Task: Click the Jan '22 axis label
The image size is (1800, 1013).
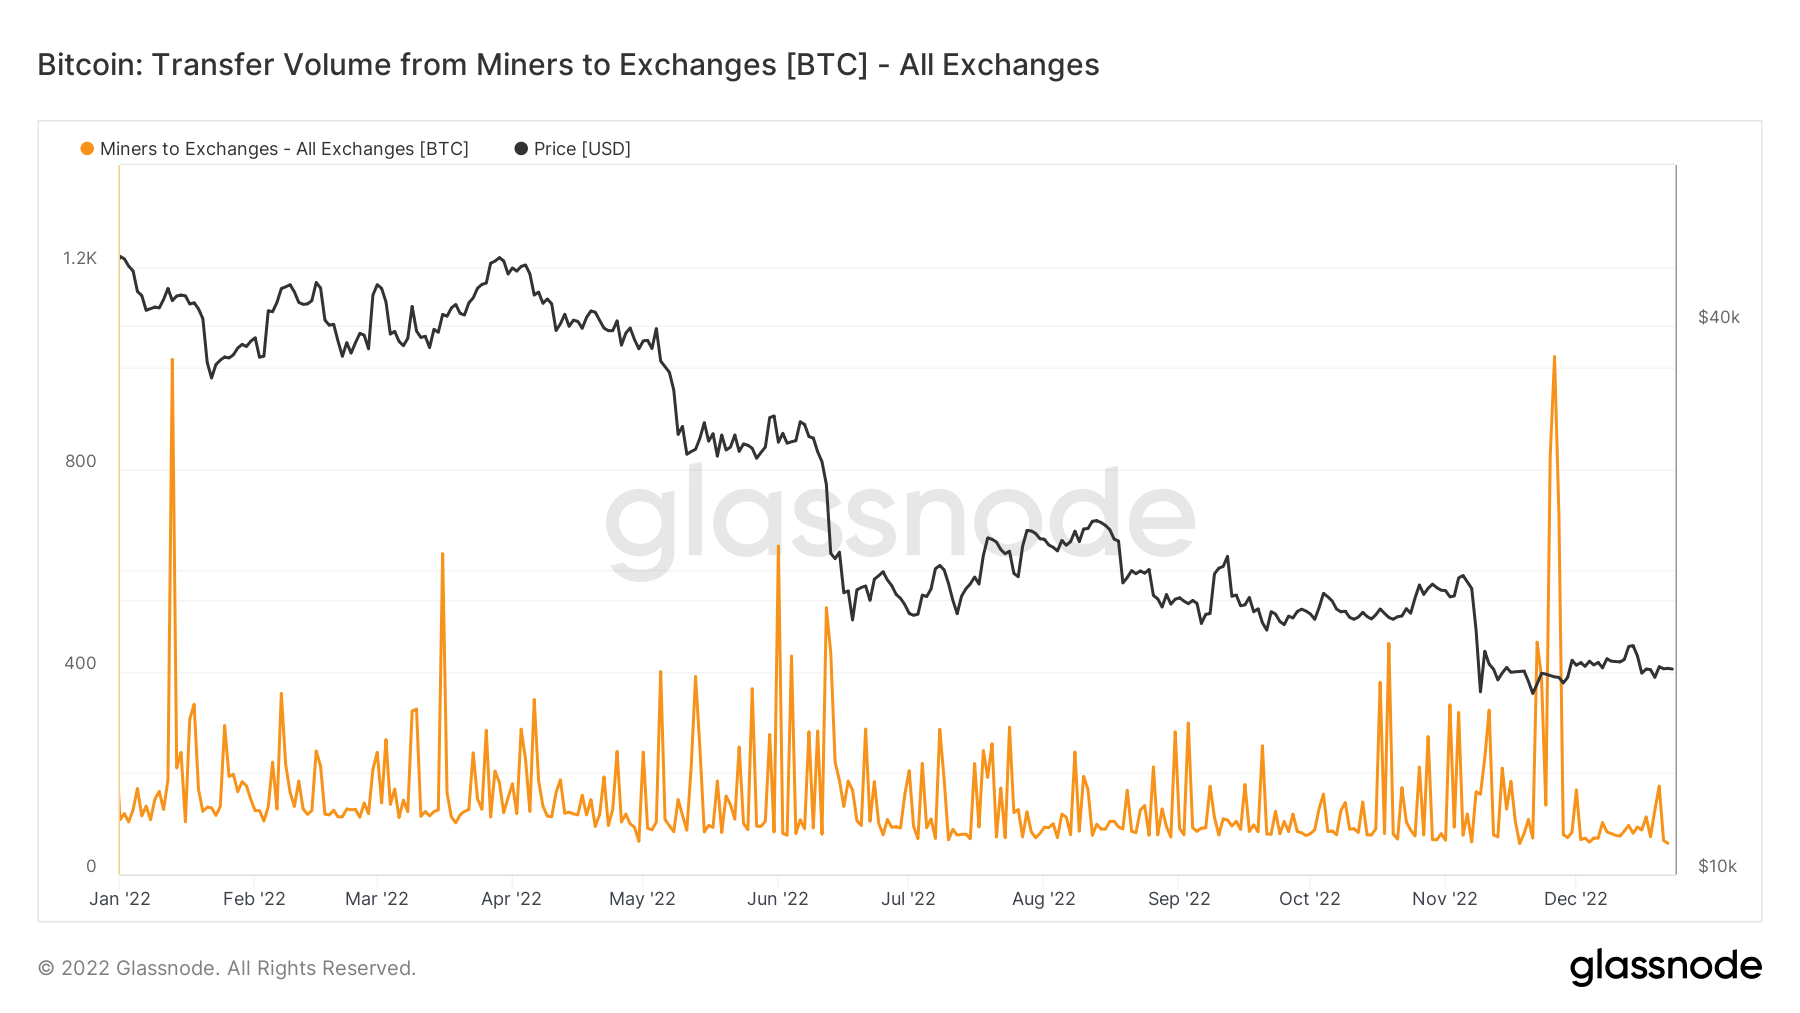Action: [x=120, y=899]
